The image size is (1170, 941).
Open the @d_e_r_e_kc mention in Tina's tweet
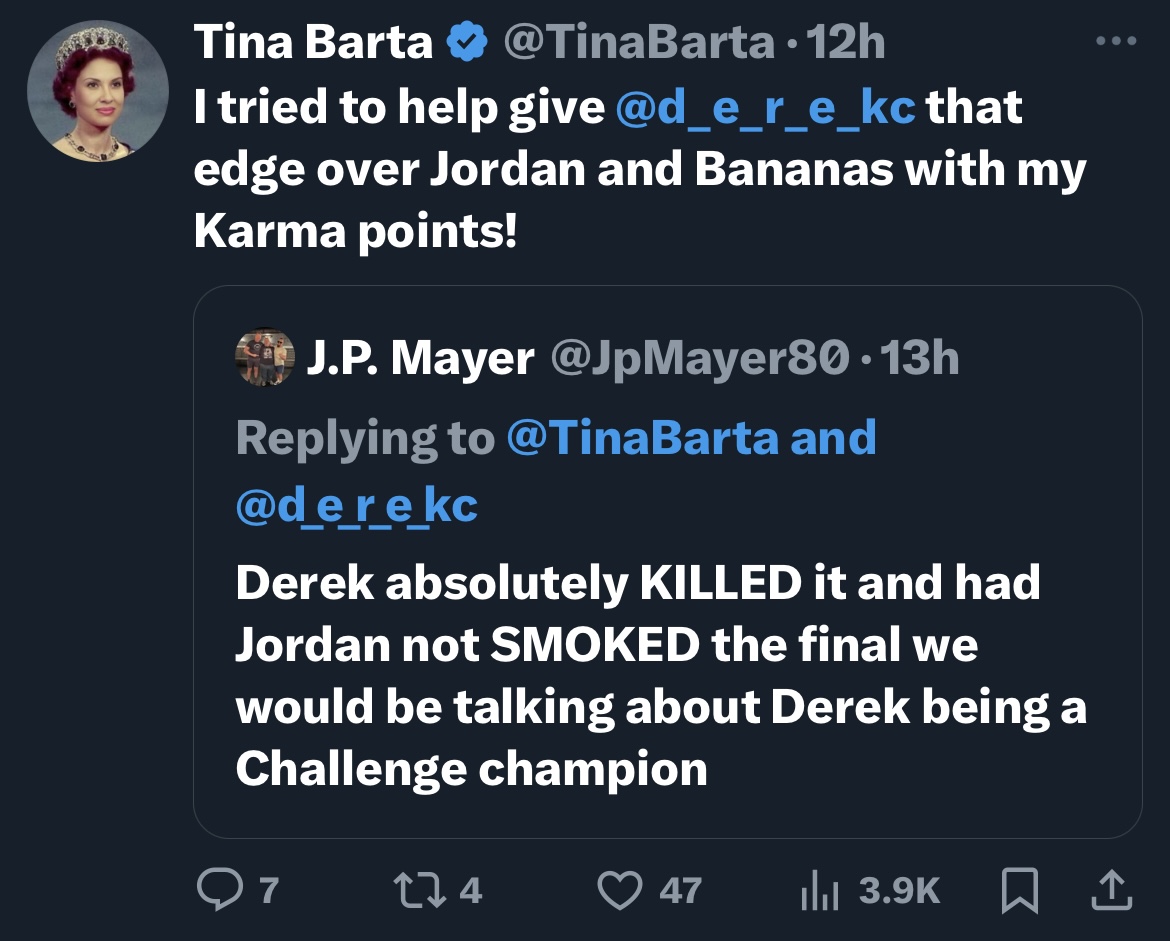(x=766, y=107)
